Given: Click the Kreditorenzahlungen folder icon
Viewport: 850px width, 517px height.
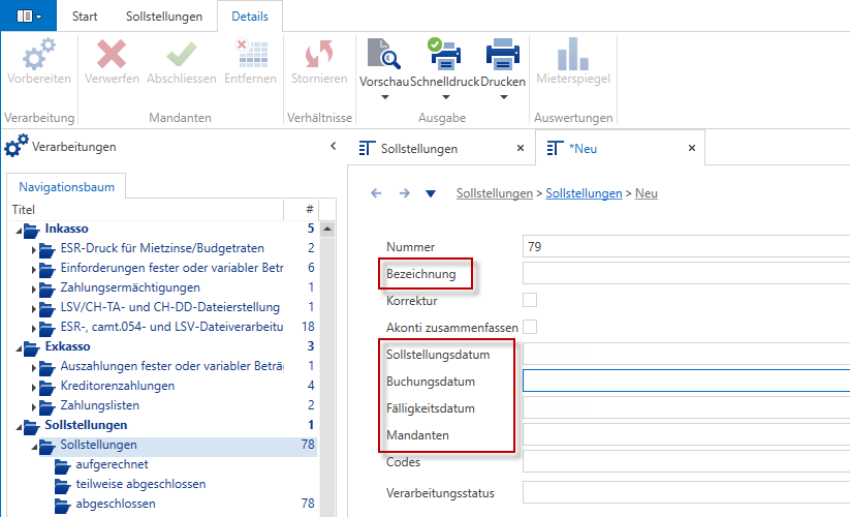Looking at the screenshot, I should point(47,387).
